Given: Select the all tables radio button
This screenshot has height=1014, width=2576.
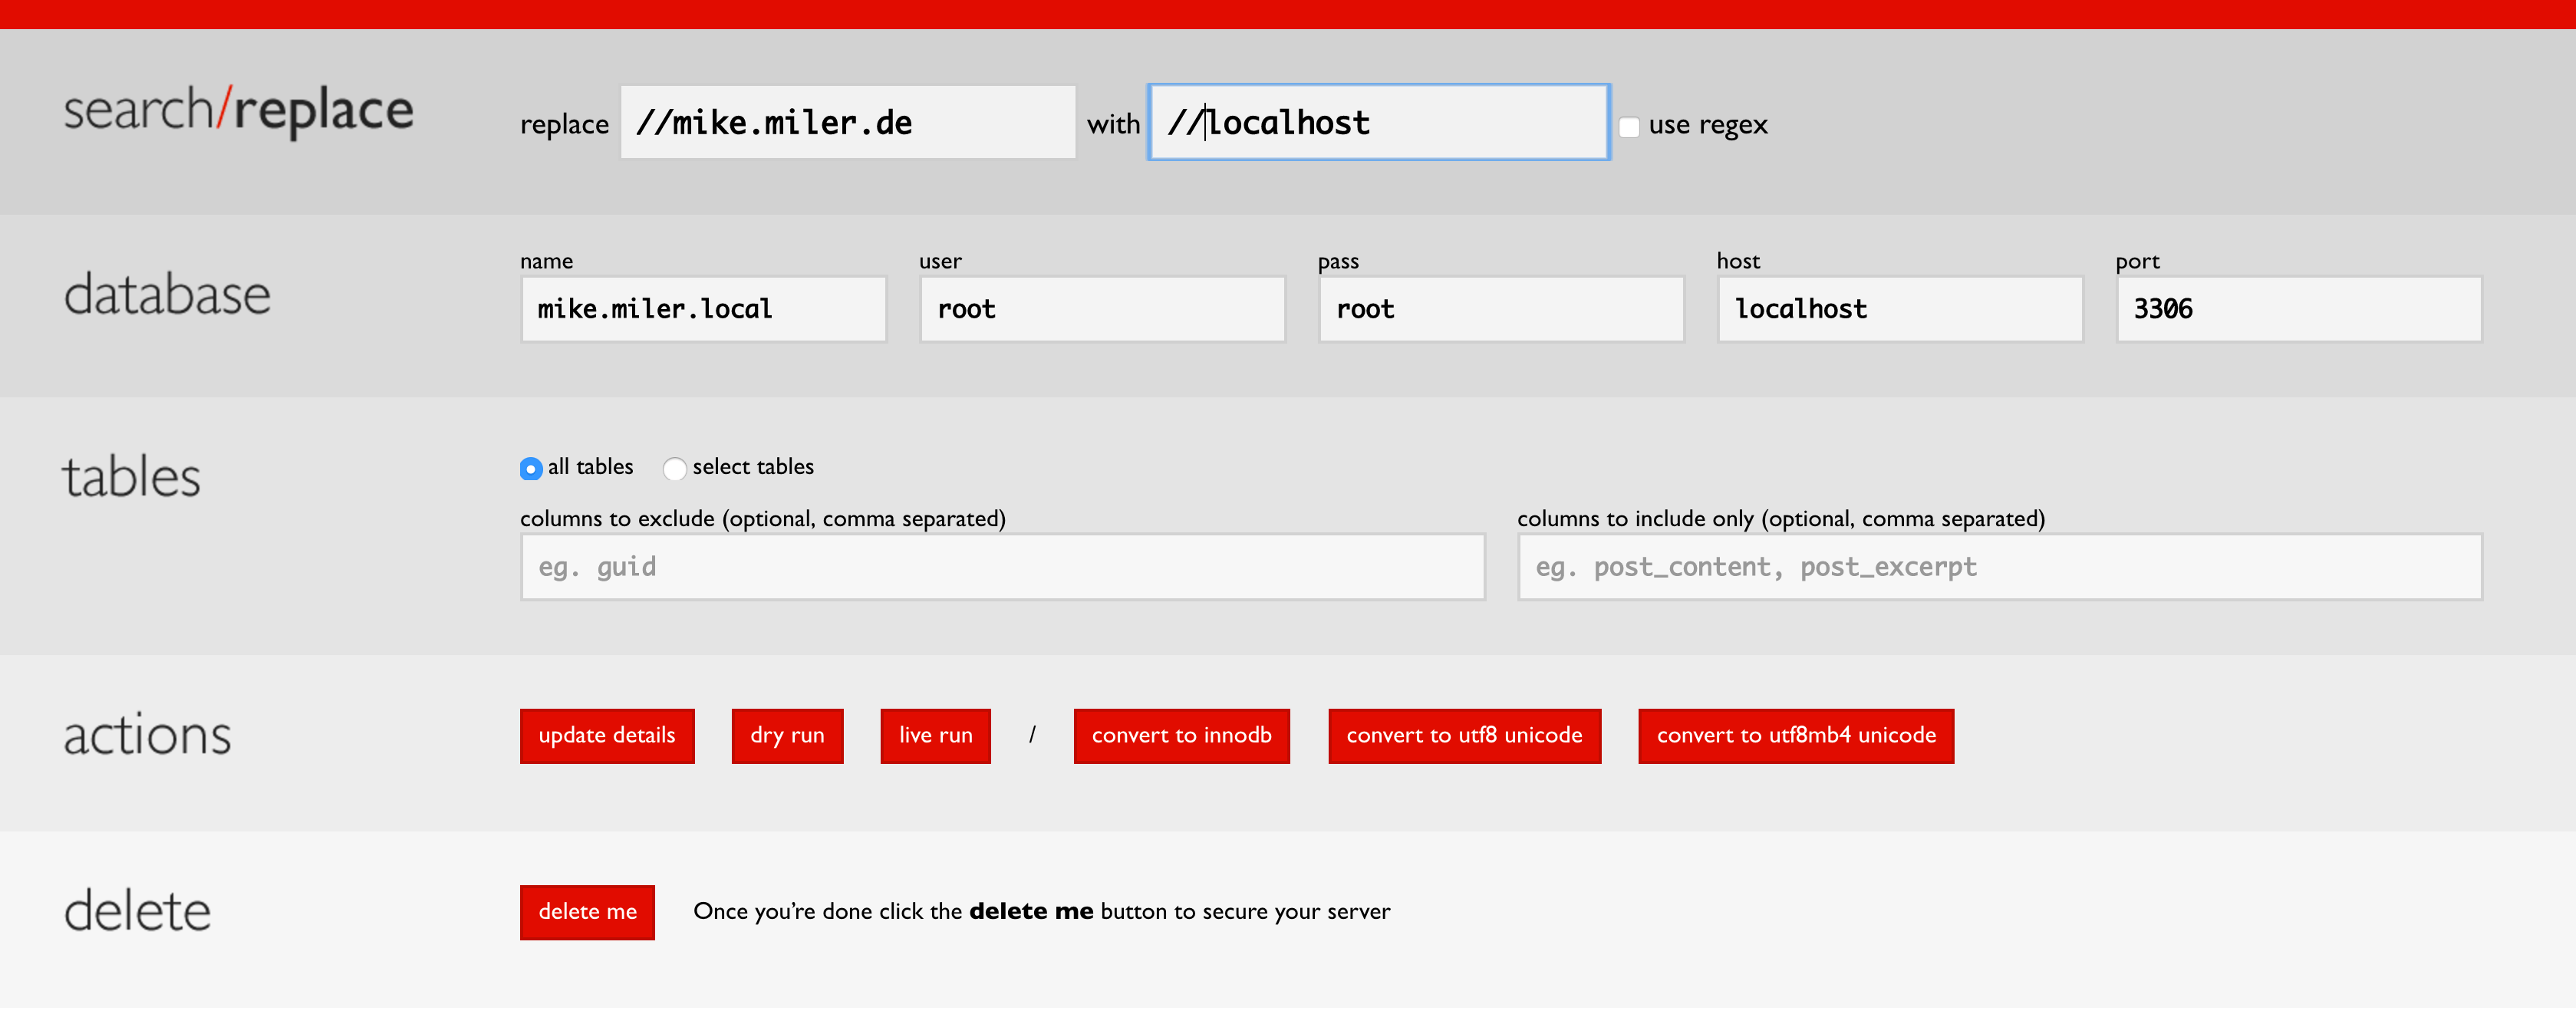Looking at the screenshot, I should click(531, 468).
